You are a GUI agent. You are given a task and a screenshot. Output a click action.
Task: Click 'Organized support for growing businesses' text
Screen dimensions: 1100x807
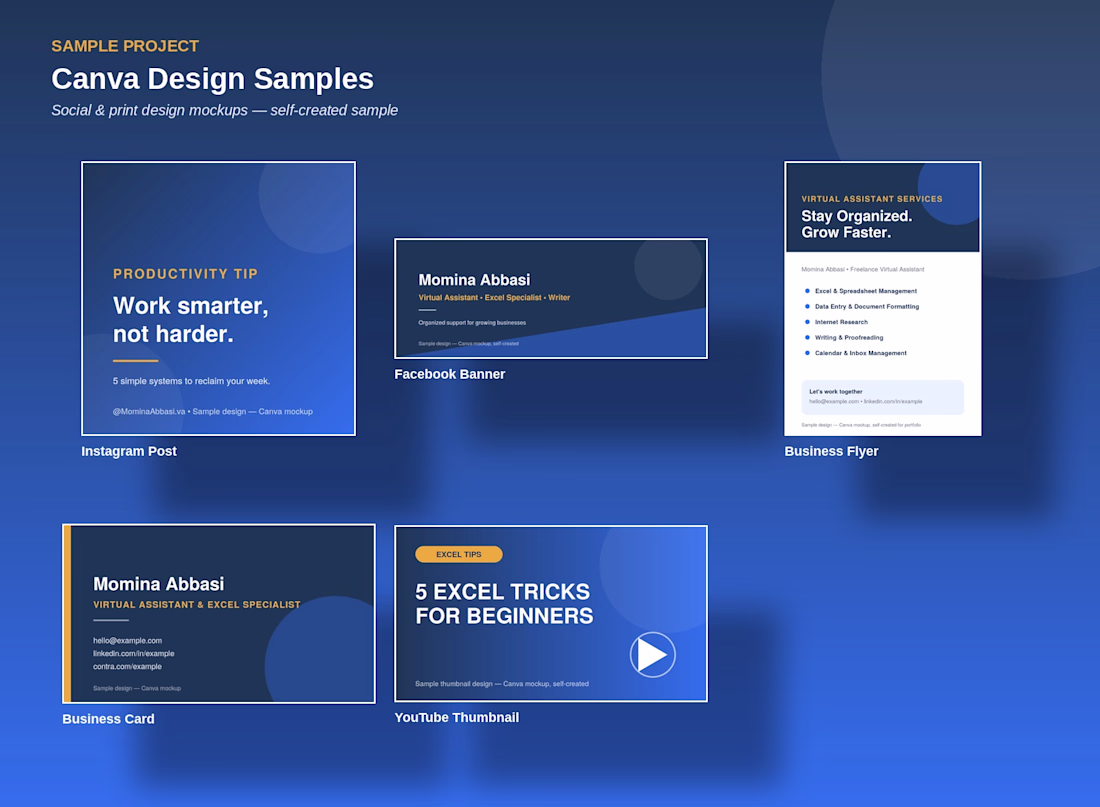tap(472, 323)
